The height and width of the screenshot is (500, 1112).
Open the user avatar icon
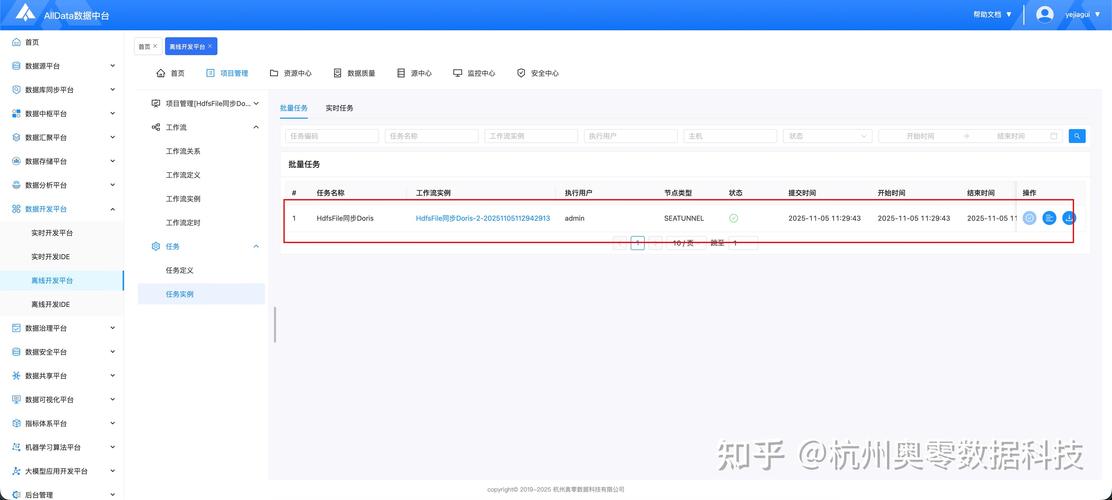(x=1044, y=14)
